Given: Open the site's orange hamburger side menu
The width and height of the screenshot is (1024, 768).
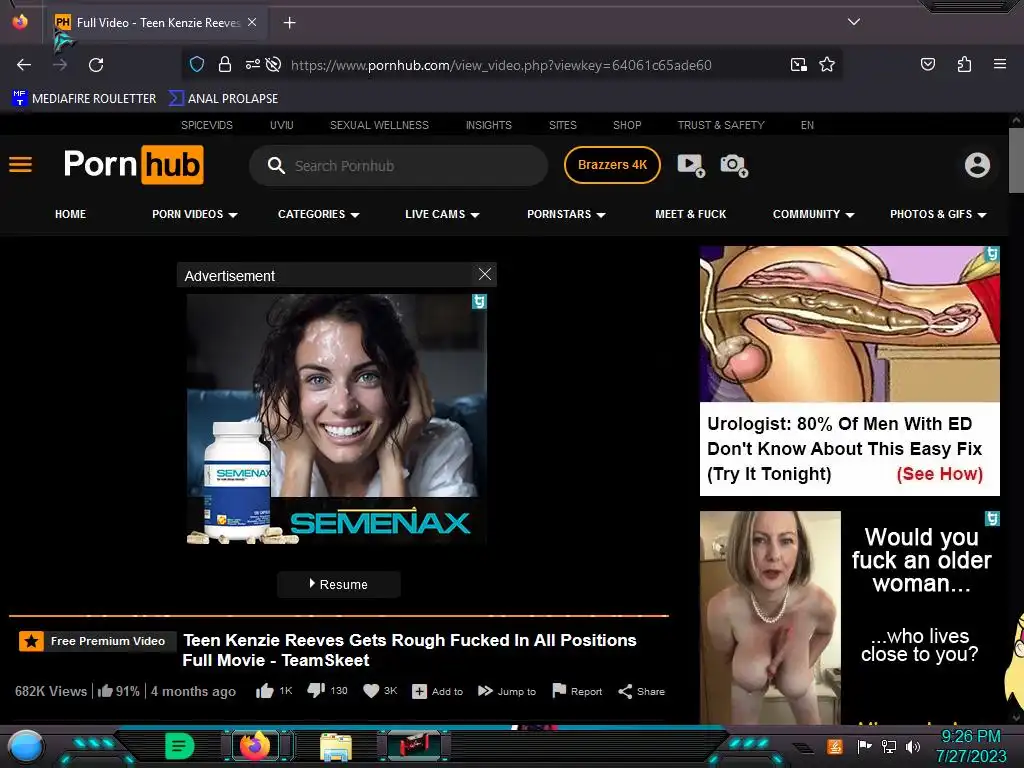Looking at the screenshot, I should click(20, 165).
